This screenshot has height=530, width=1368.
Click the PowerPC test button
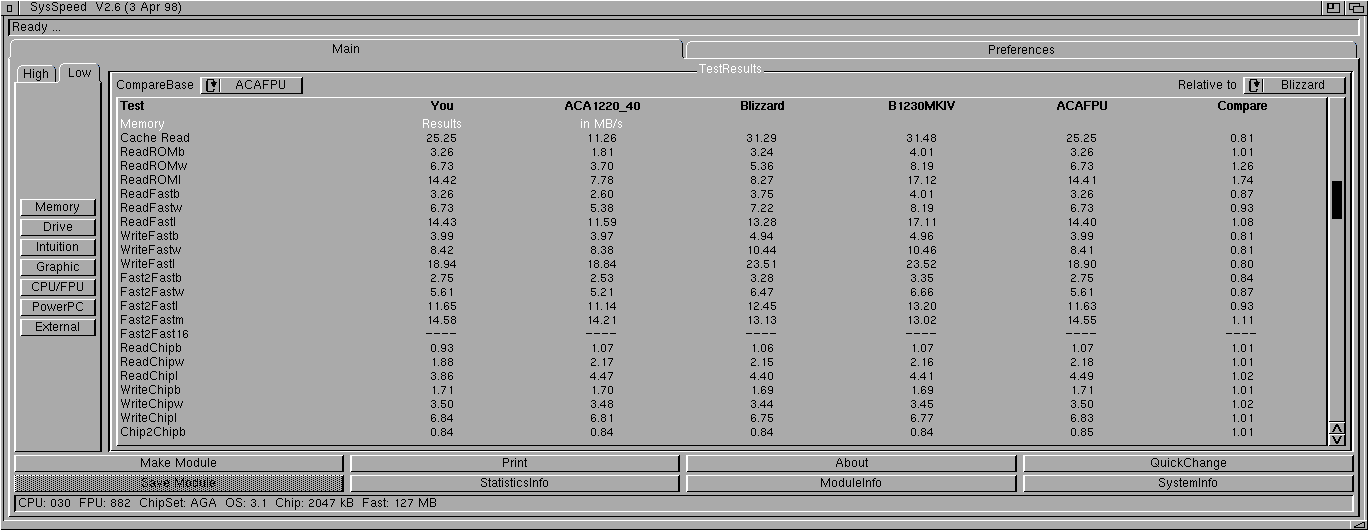point(57,307)
